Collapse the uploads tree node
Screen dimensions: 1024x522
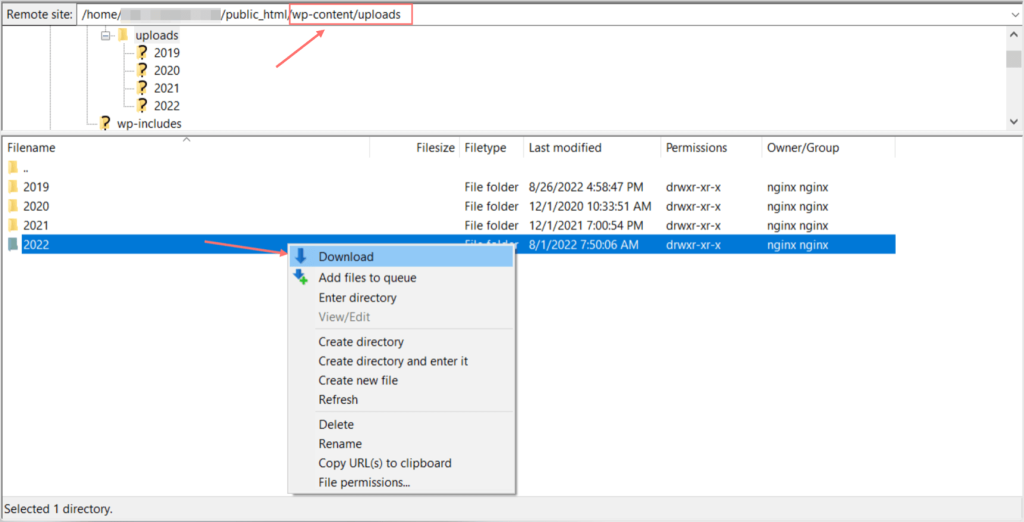tap(105, 36)
